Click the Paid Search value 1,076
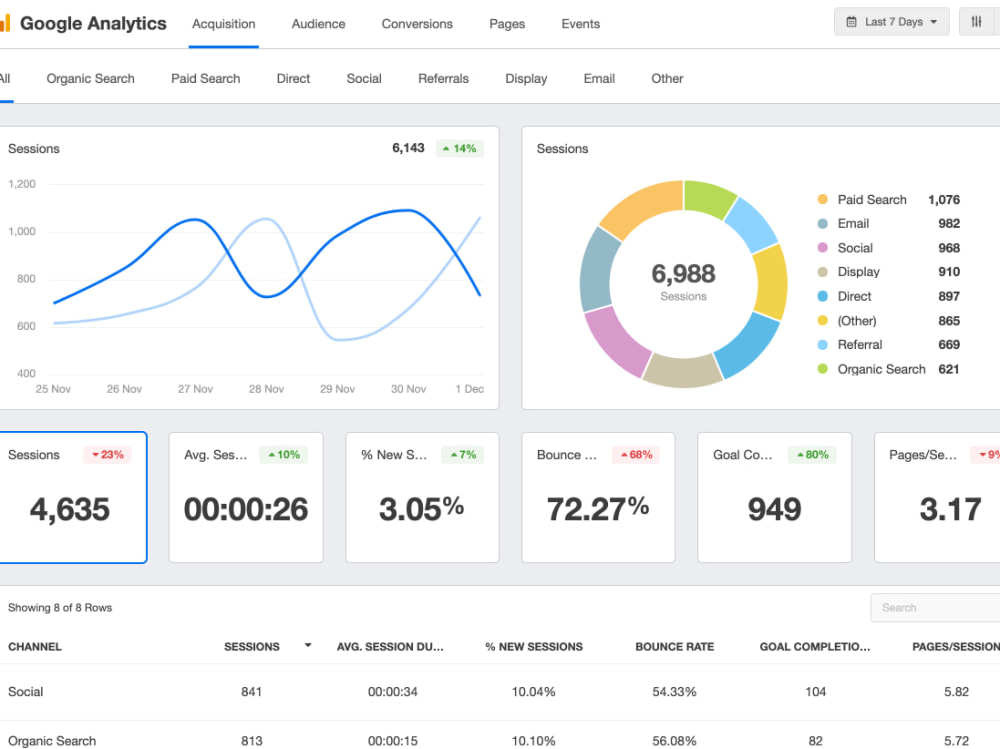 tap(944, 200)
